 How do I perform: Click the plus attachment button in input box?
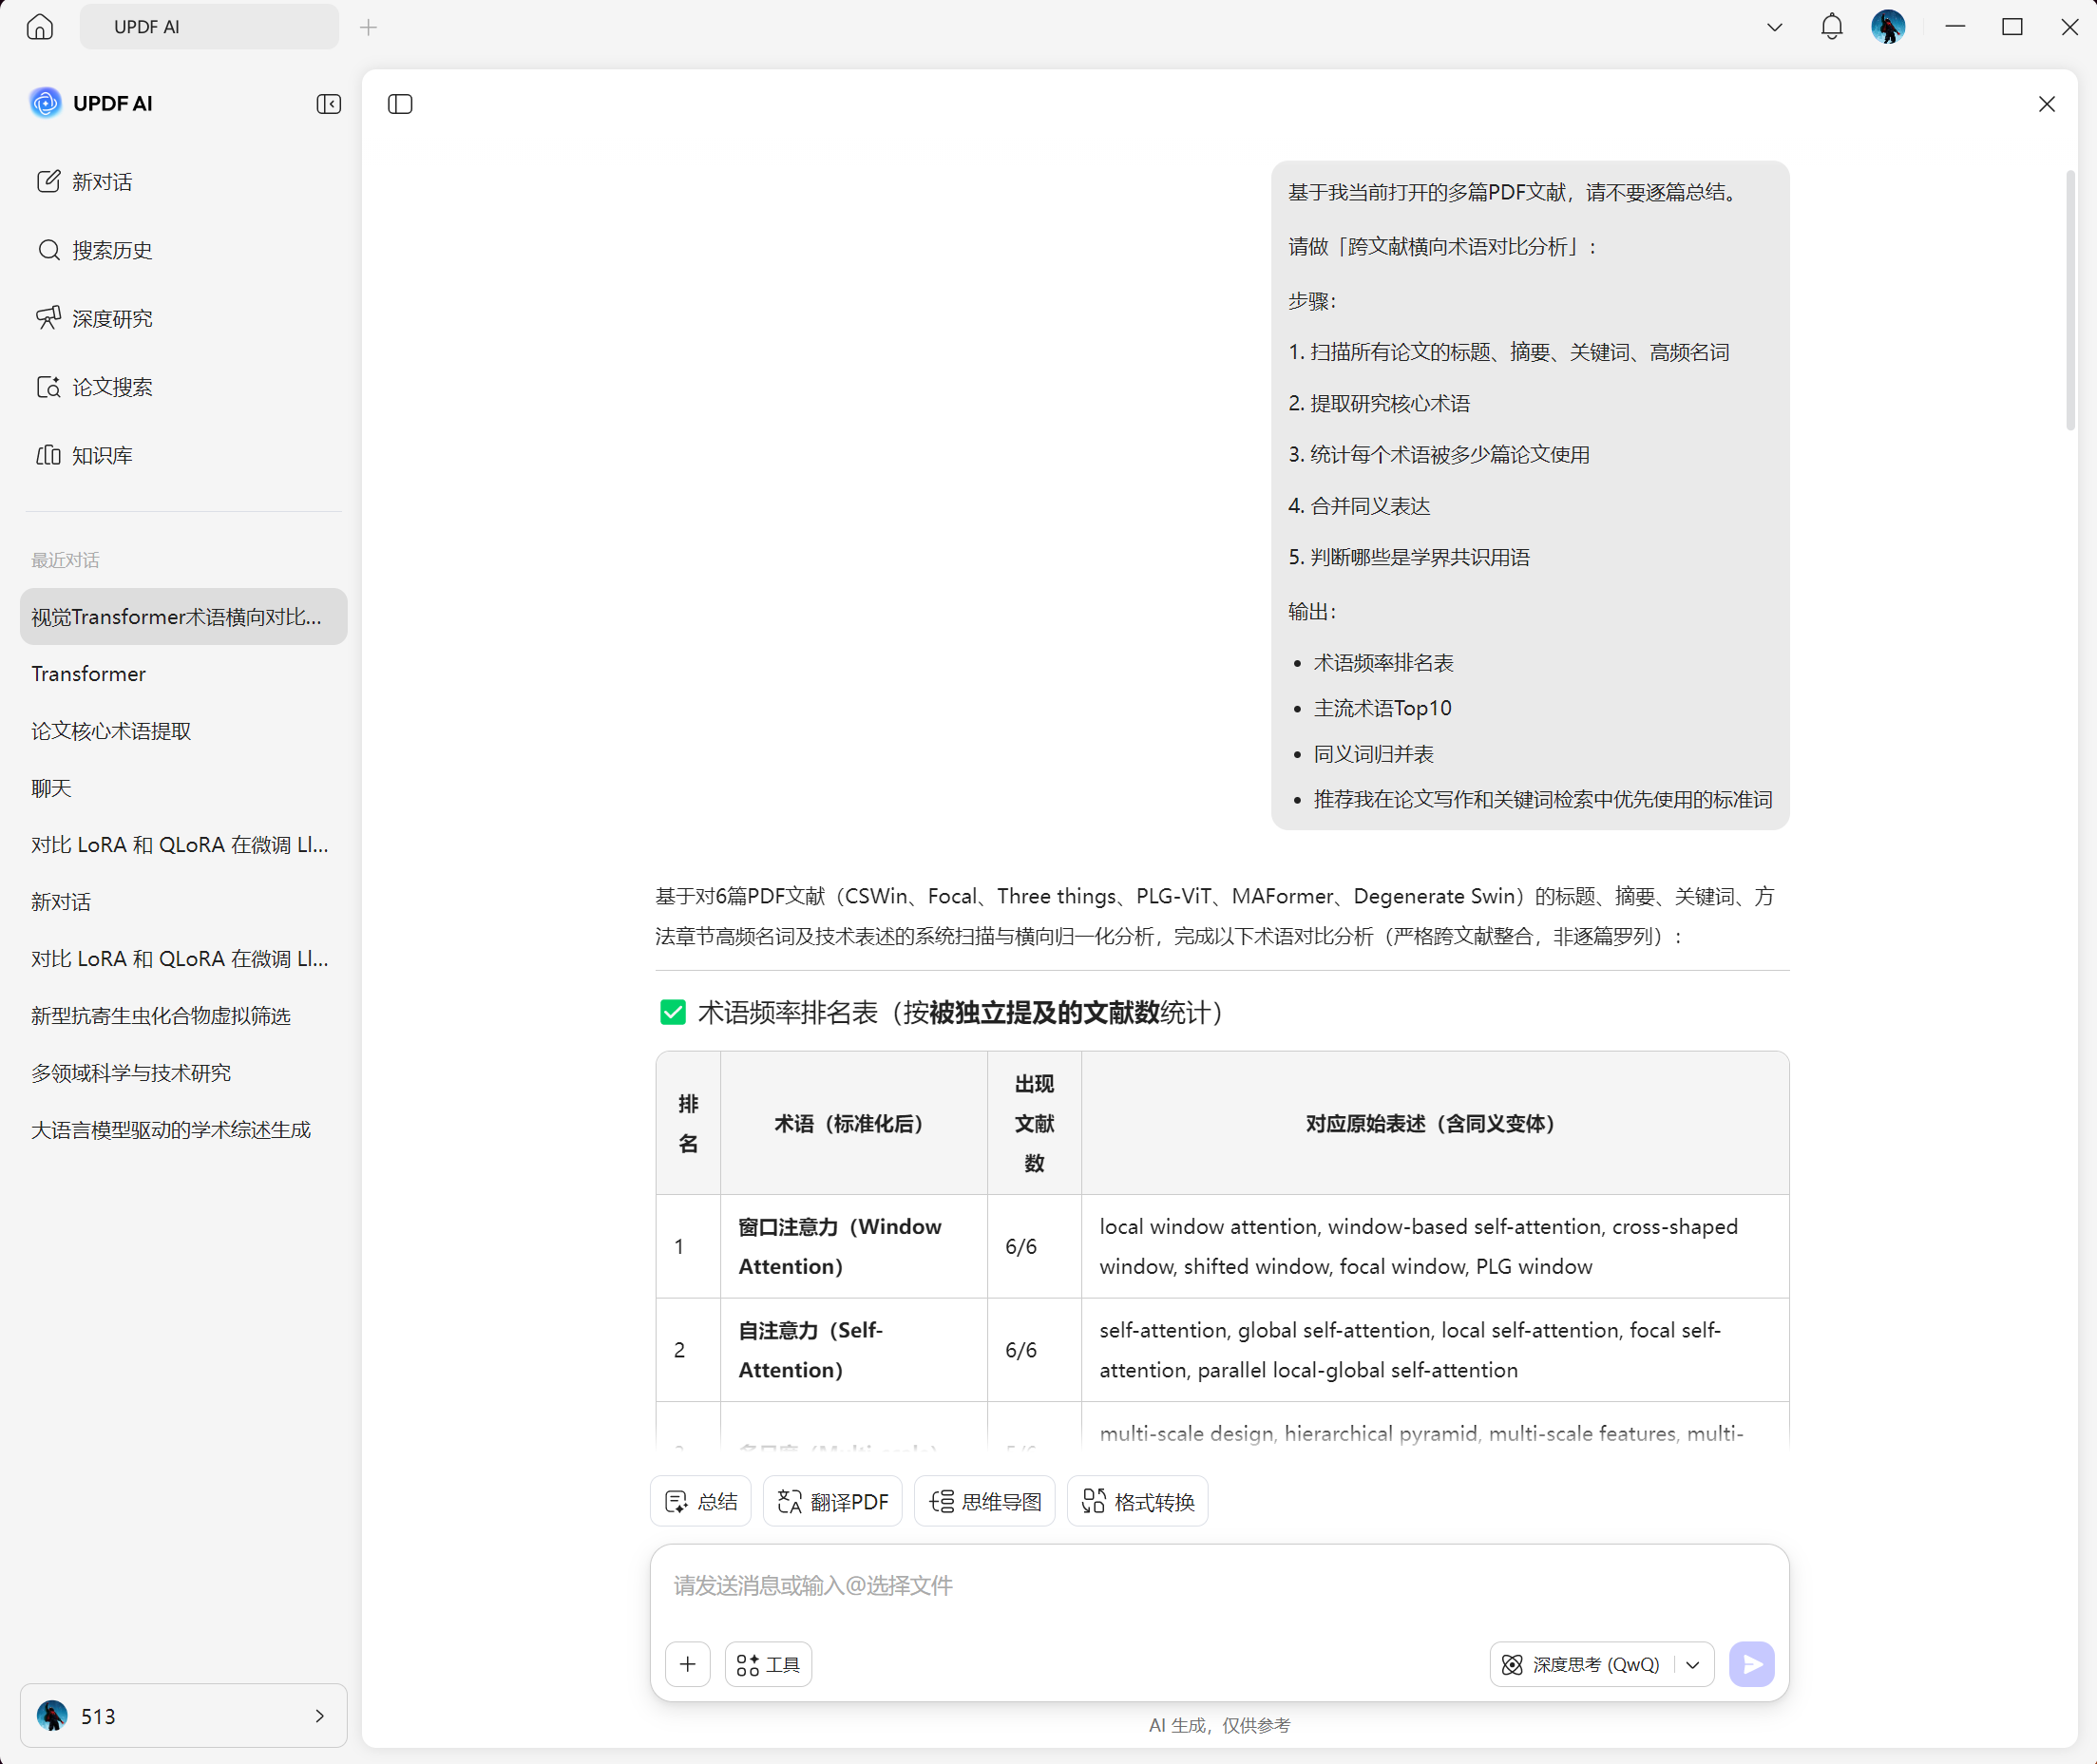click(688, 1664)
